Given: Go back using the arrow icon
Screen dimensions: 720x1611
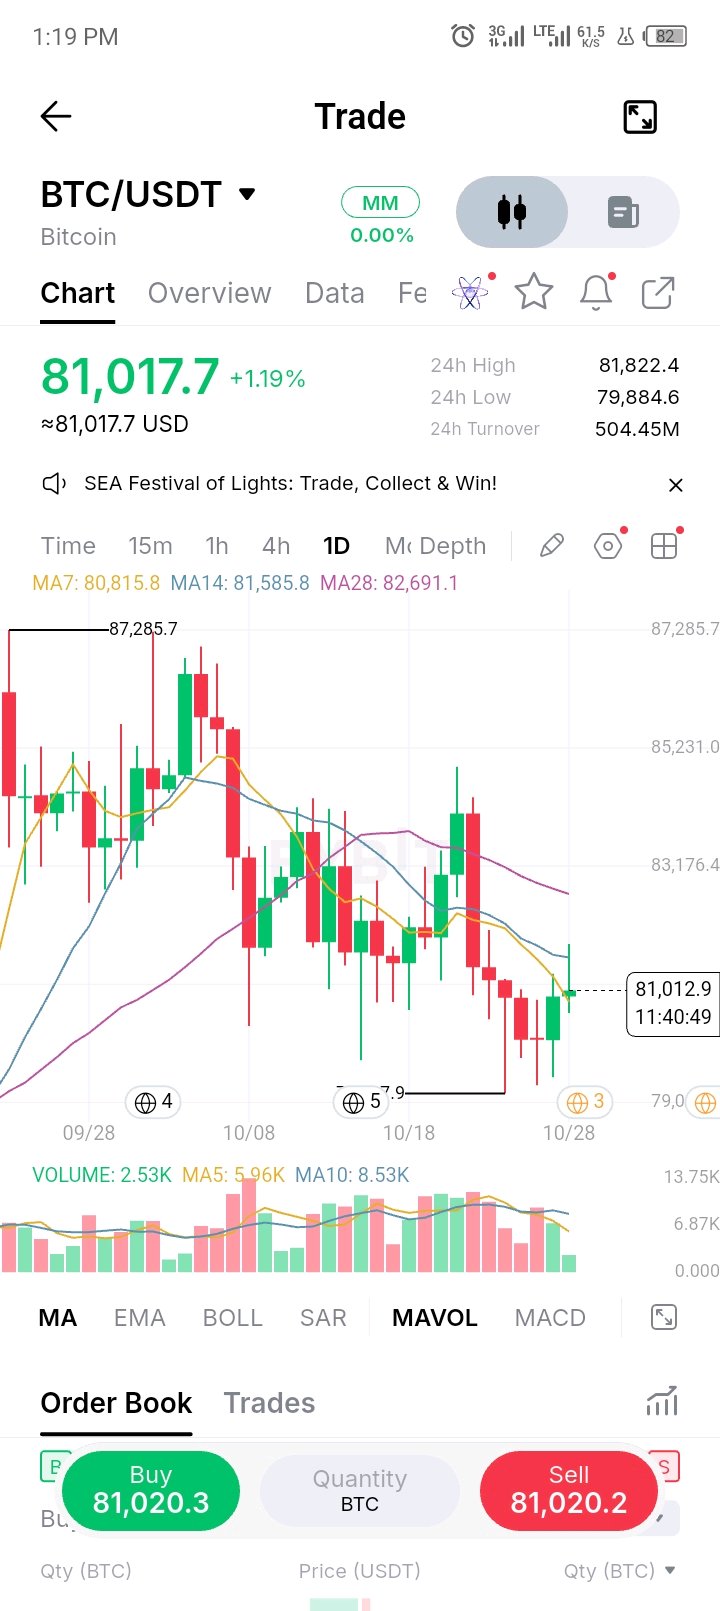Looking at the screenshot, I should pos(56,117).
